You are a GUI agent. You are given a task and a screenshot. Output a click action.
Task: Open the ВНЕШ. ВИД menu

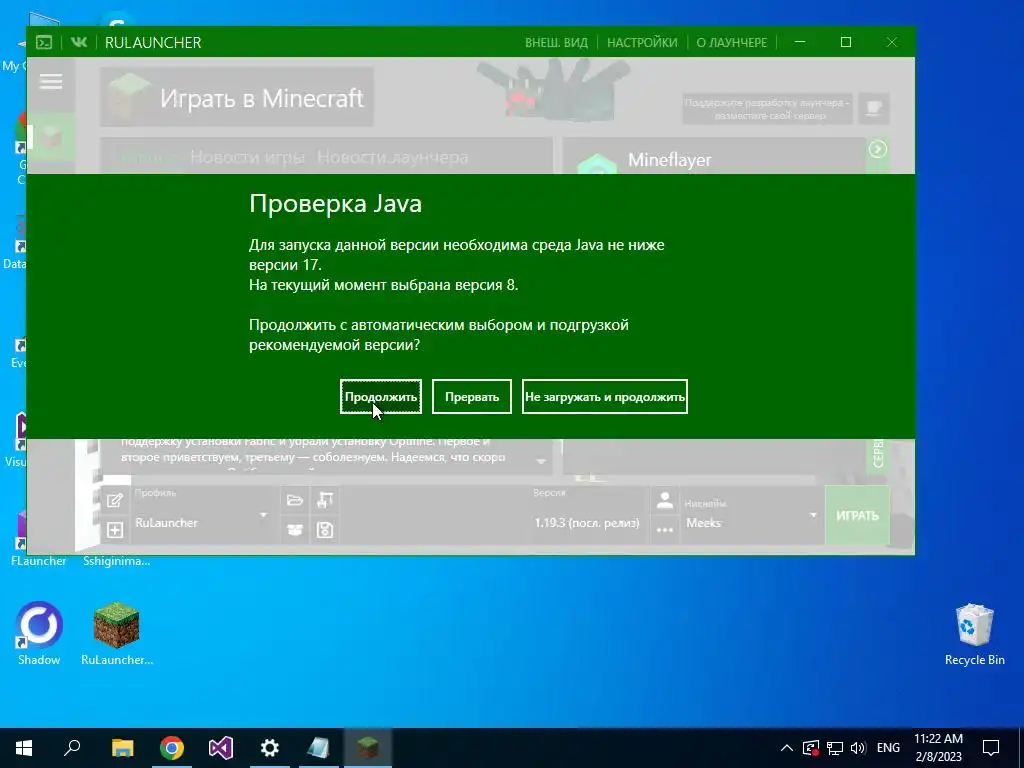point(556,42)
